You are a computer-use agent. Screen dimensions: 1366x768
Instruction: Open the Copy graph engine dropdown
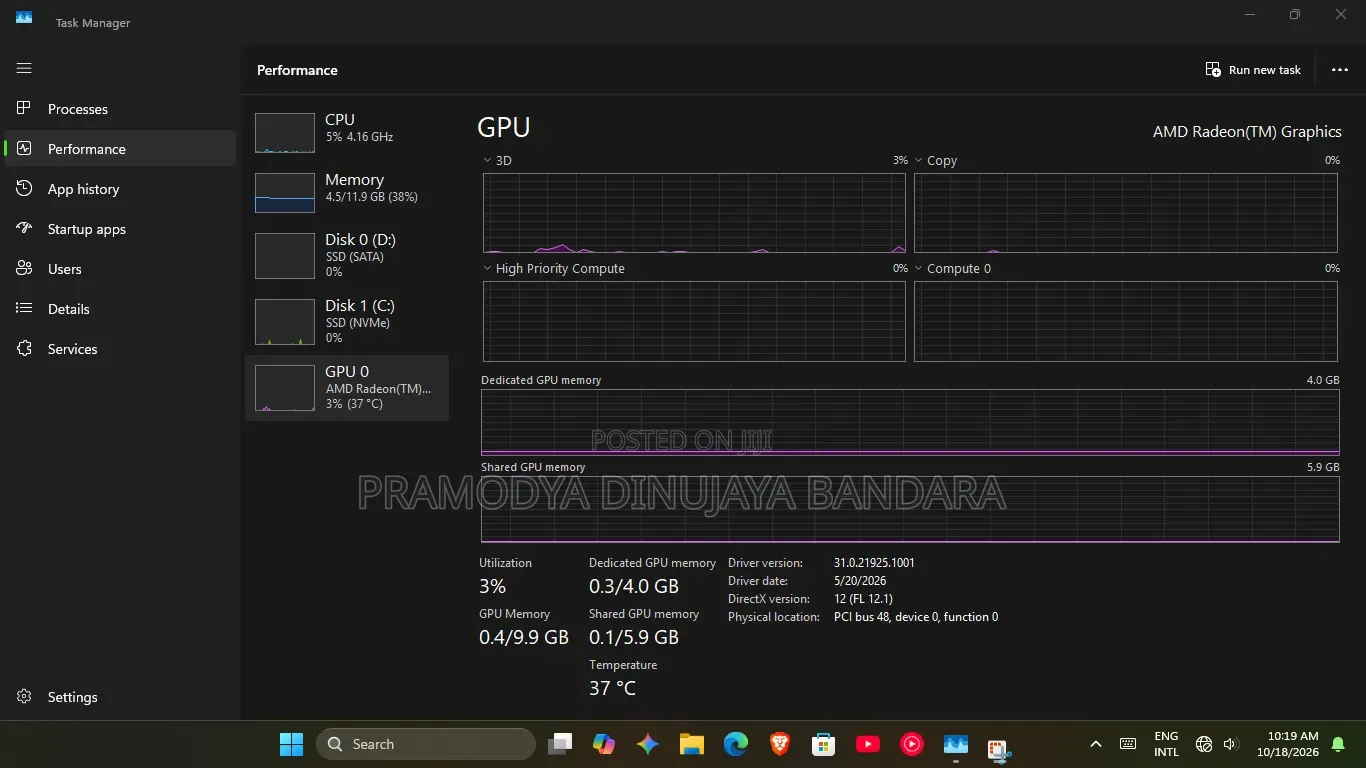918,160
